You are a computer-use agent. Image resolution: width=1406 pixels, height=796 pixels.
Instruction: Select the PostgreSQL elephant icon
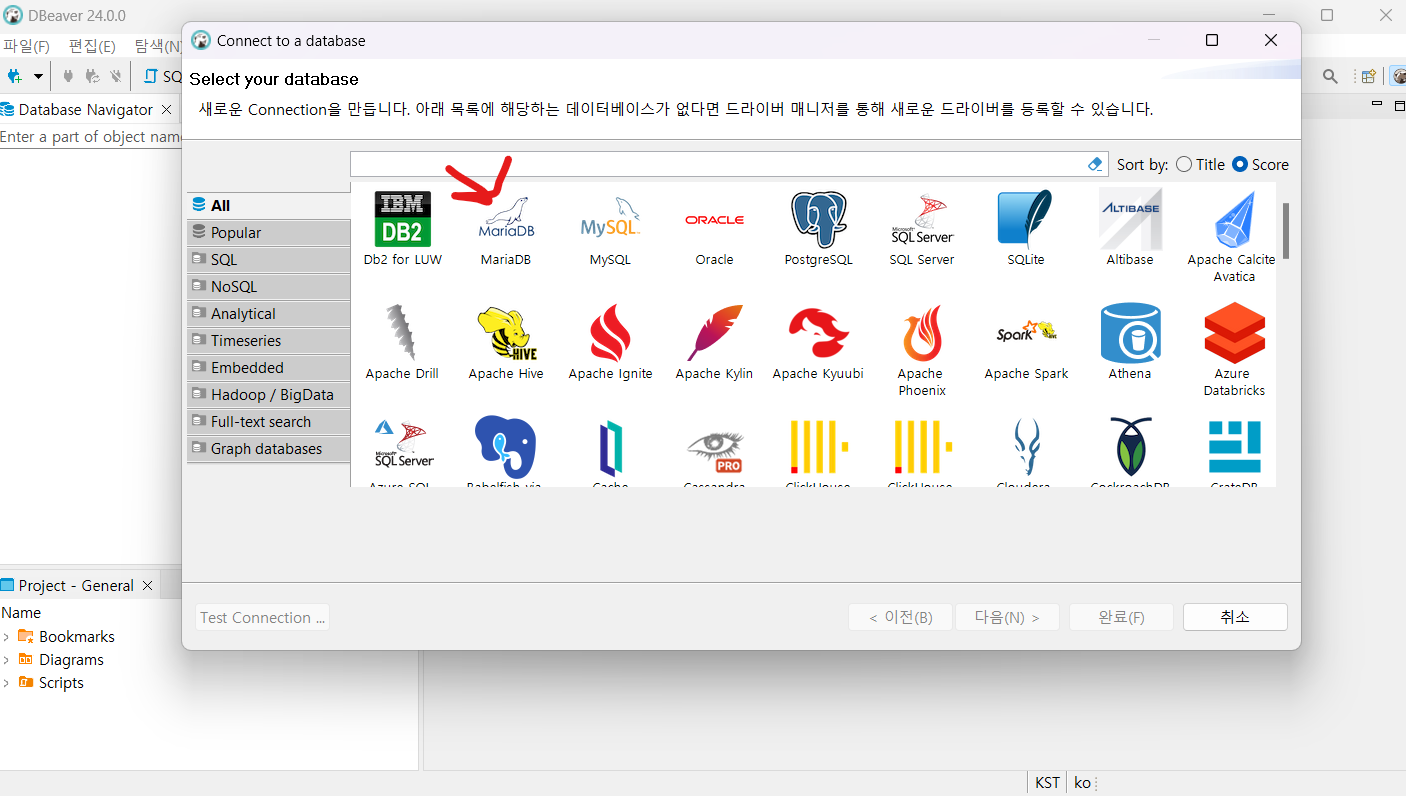[x=818, y=229]
